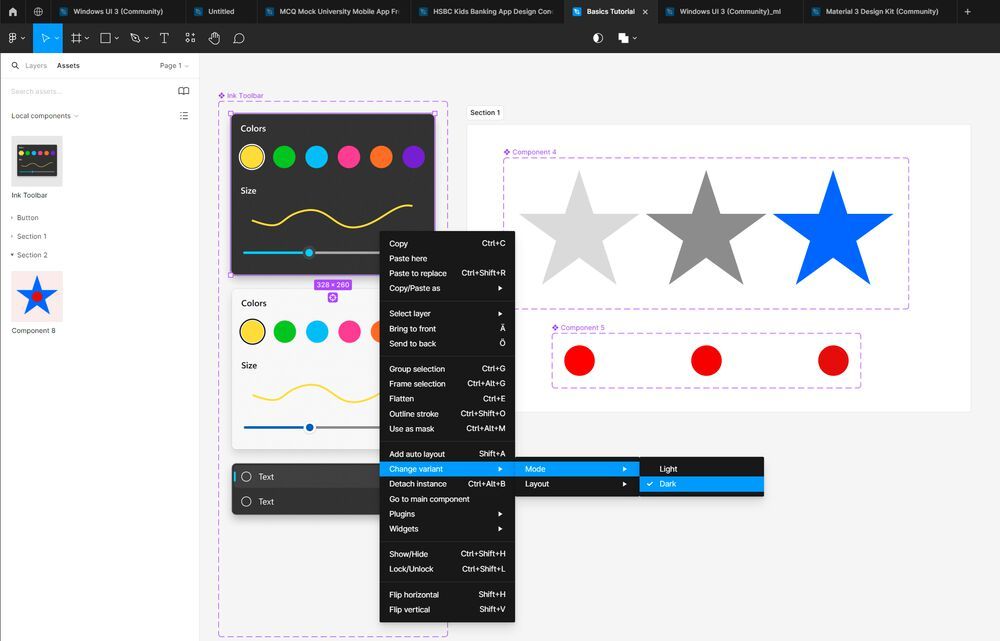Open the team library book icon

(183, 91)
